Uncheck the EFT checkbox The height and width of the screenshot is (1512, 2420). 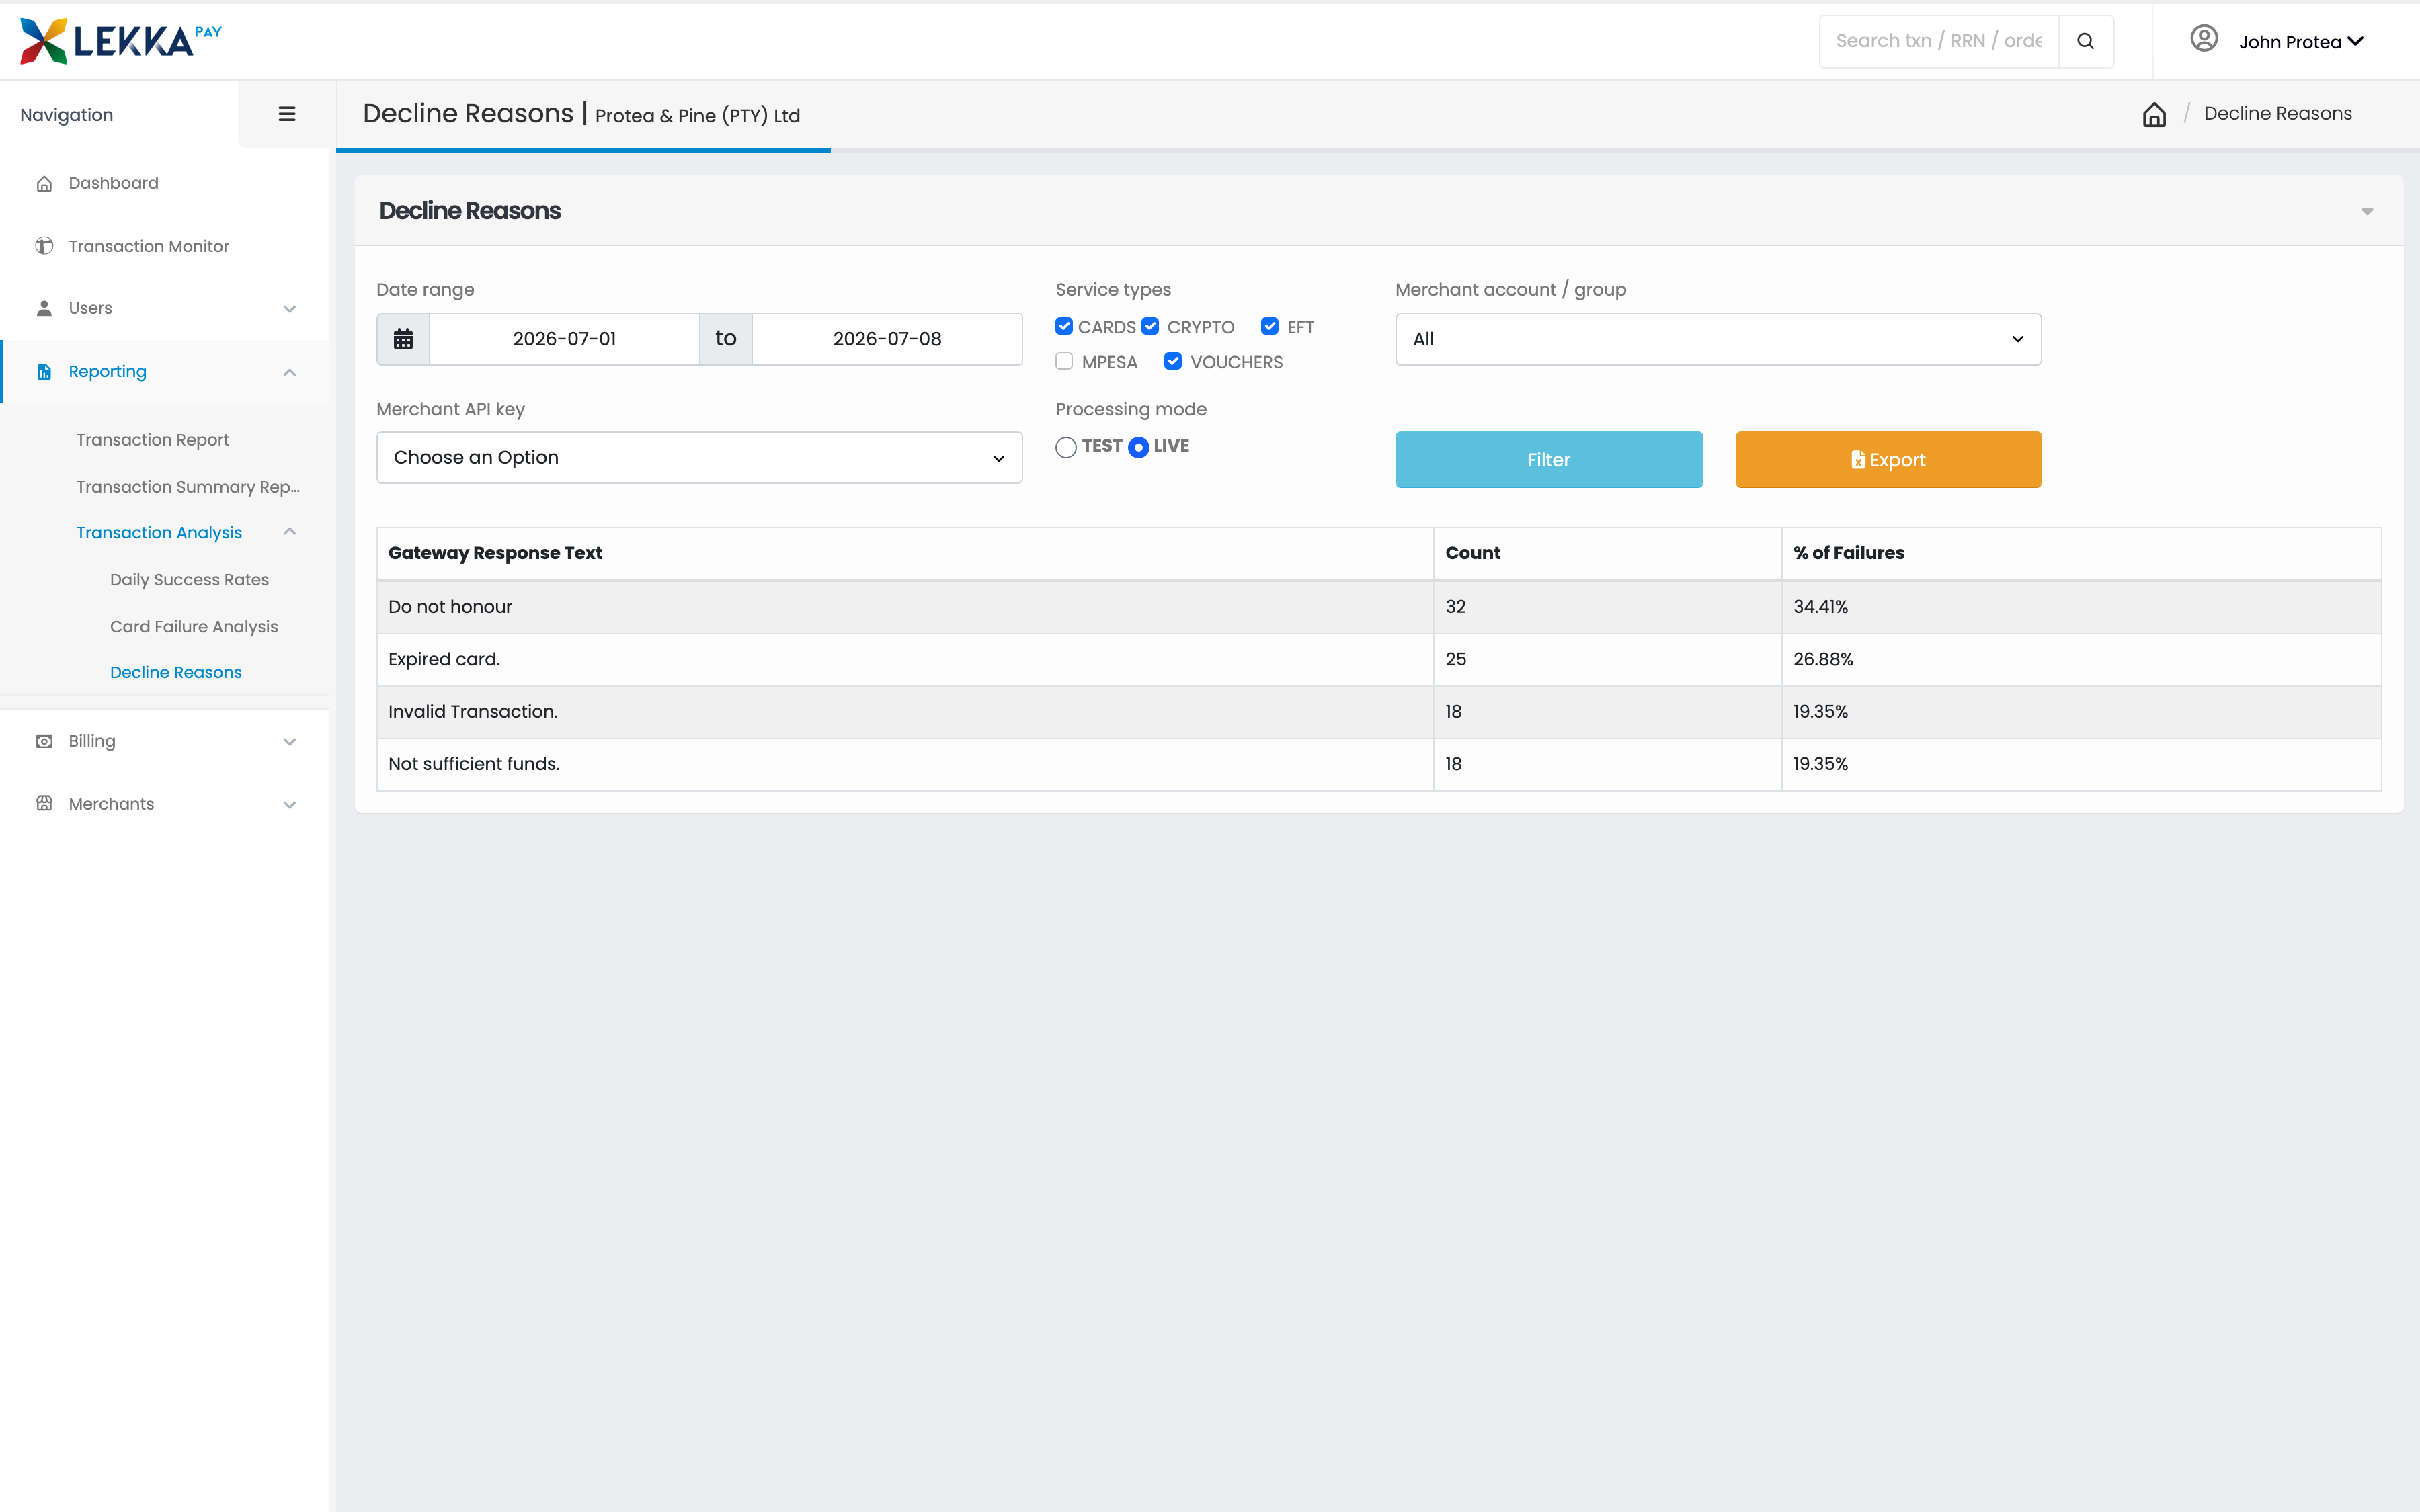[x=1270, y=326]
